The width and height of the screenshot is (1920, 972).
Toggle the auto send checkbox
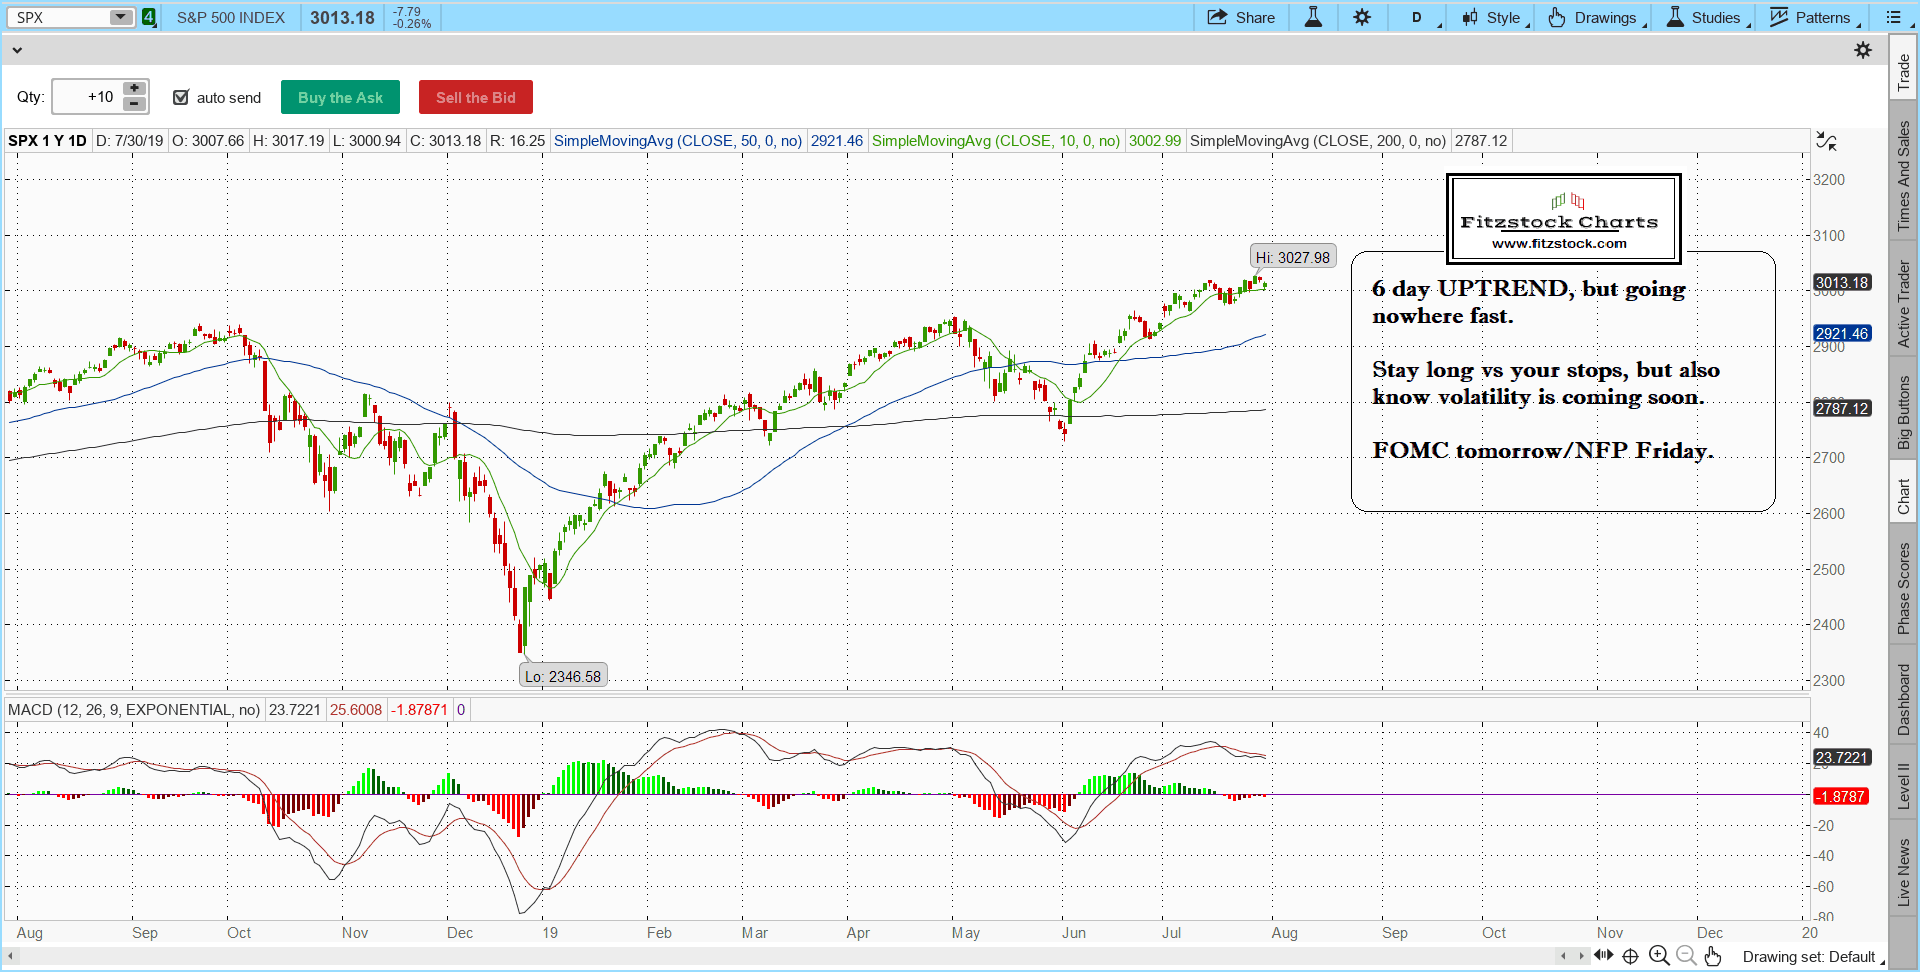pyautogui.click(x=181, y=97)
